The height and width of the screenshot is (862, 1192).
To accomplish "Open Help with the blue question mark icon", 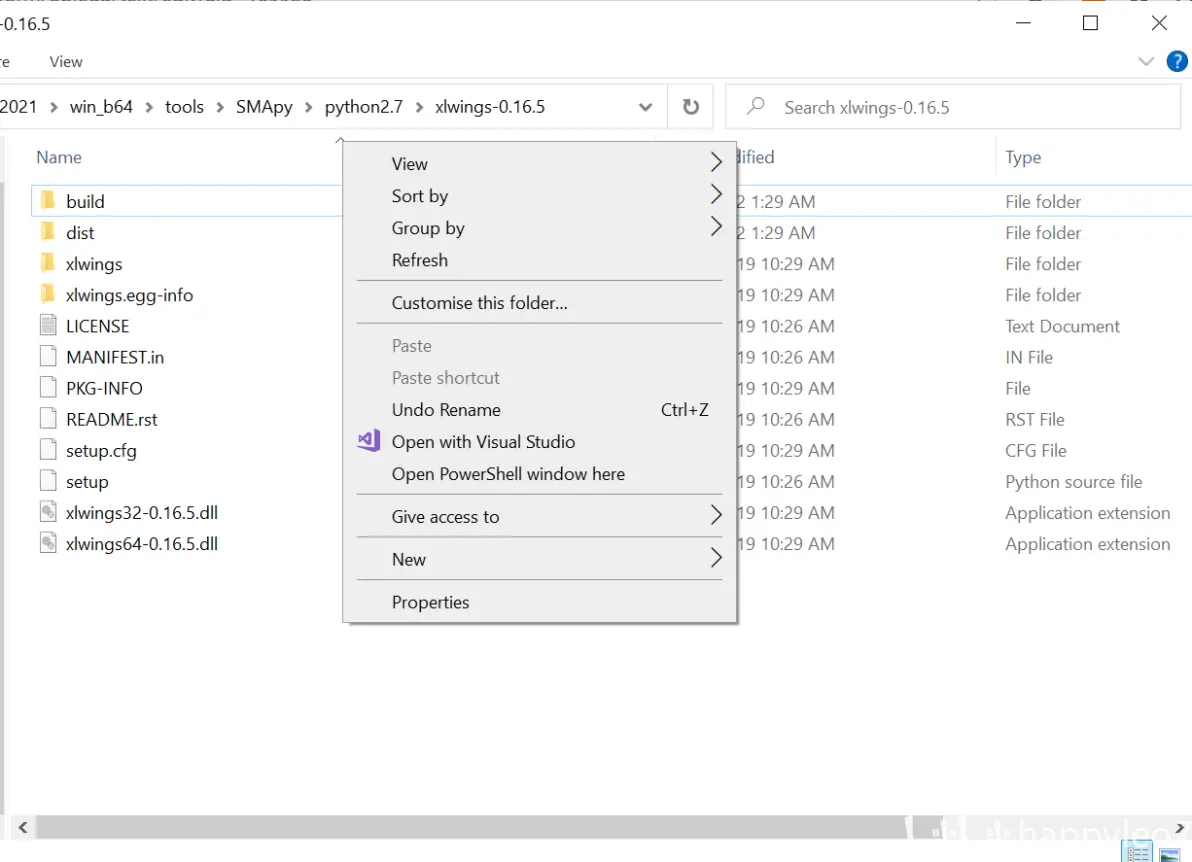I will tap(1177, 62).
